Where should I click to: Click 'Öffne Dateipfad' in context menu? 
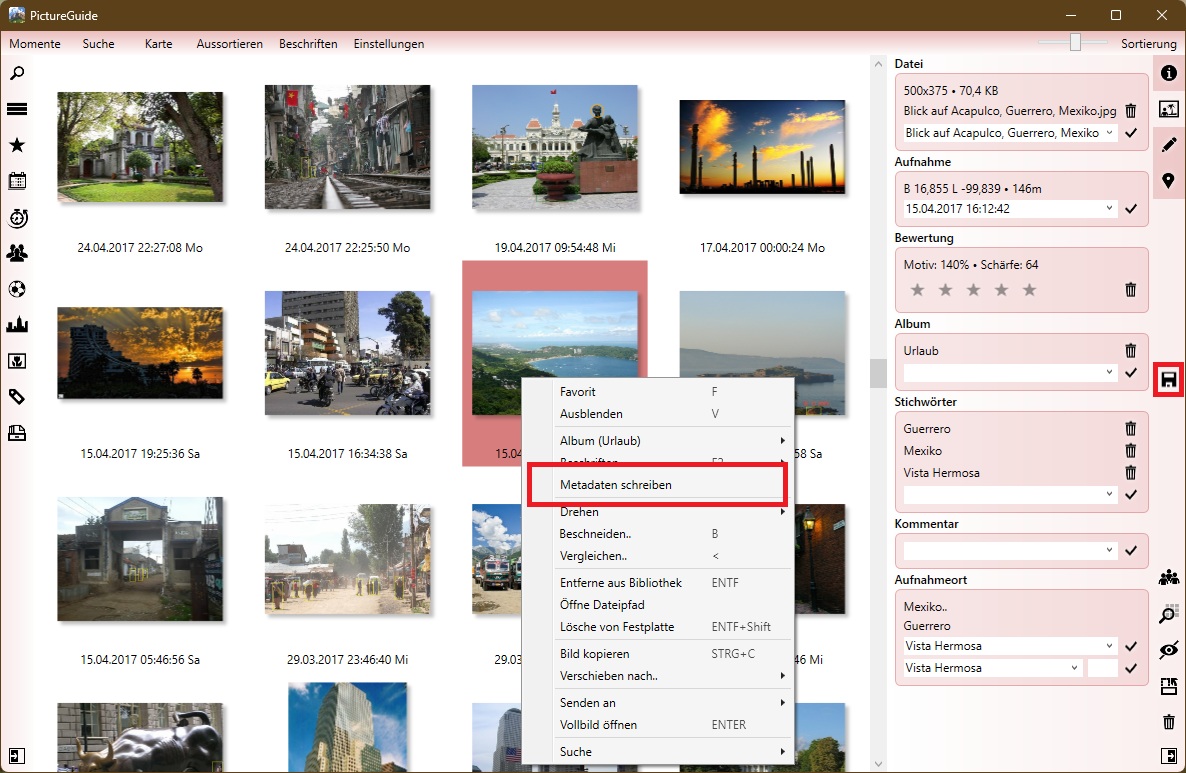click(x=601, y=605)
